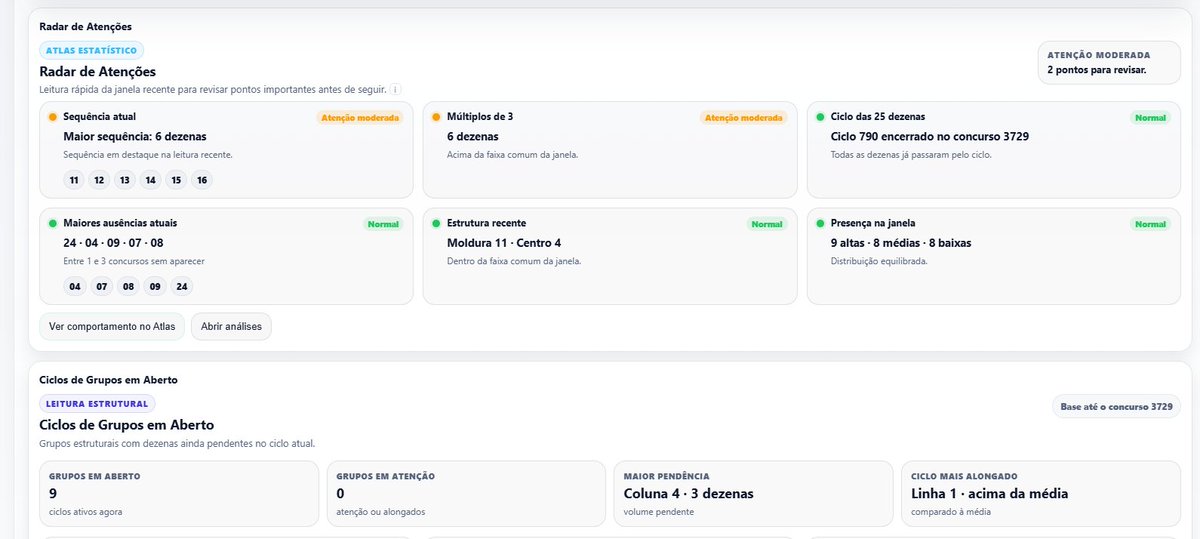Open the GRUPOS EM ABERTO stat card
Screen dimensions: 1200x539
[x=178, y=493]
